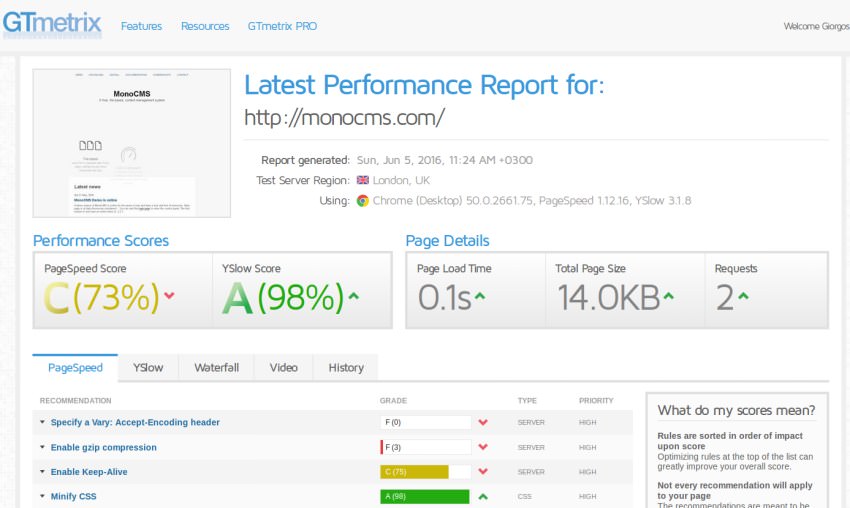Expand the Minify CSS row
Viewport: 850px width, 508px height.
42,496
